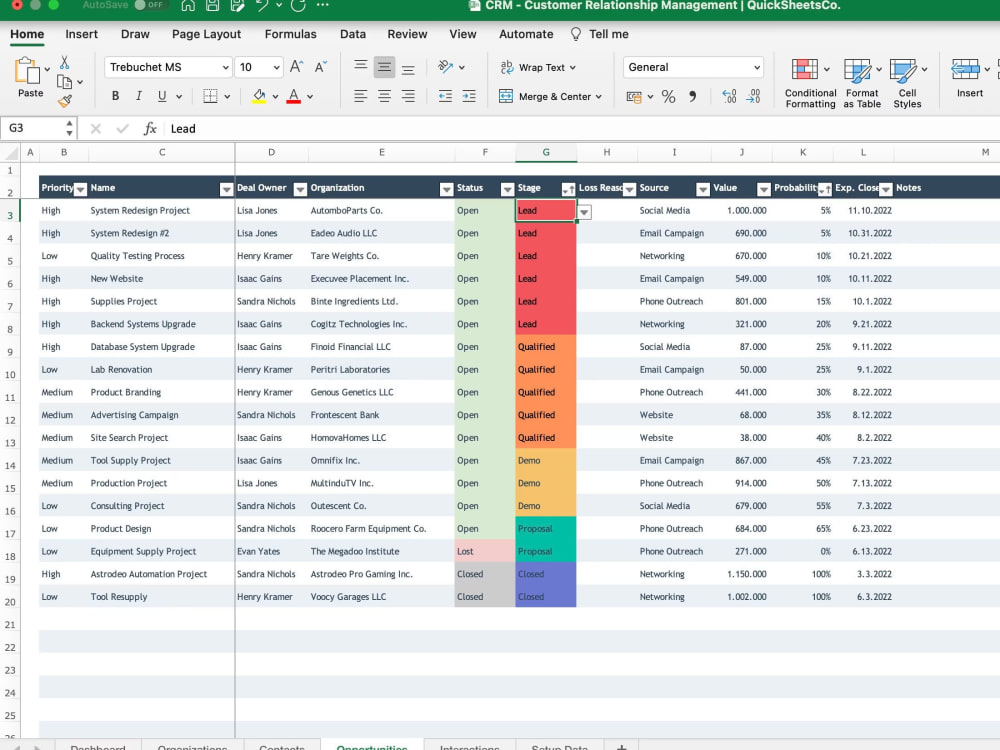
Task: Click Format as Table button
Action: click(862, 84)
